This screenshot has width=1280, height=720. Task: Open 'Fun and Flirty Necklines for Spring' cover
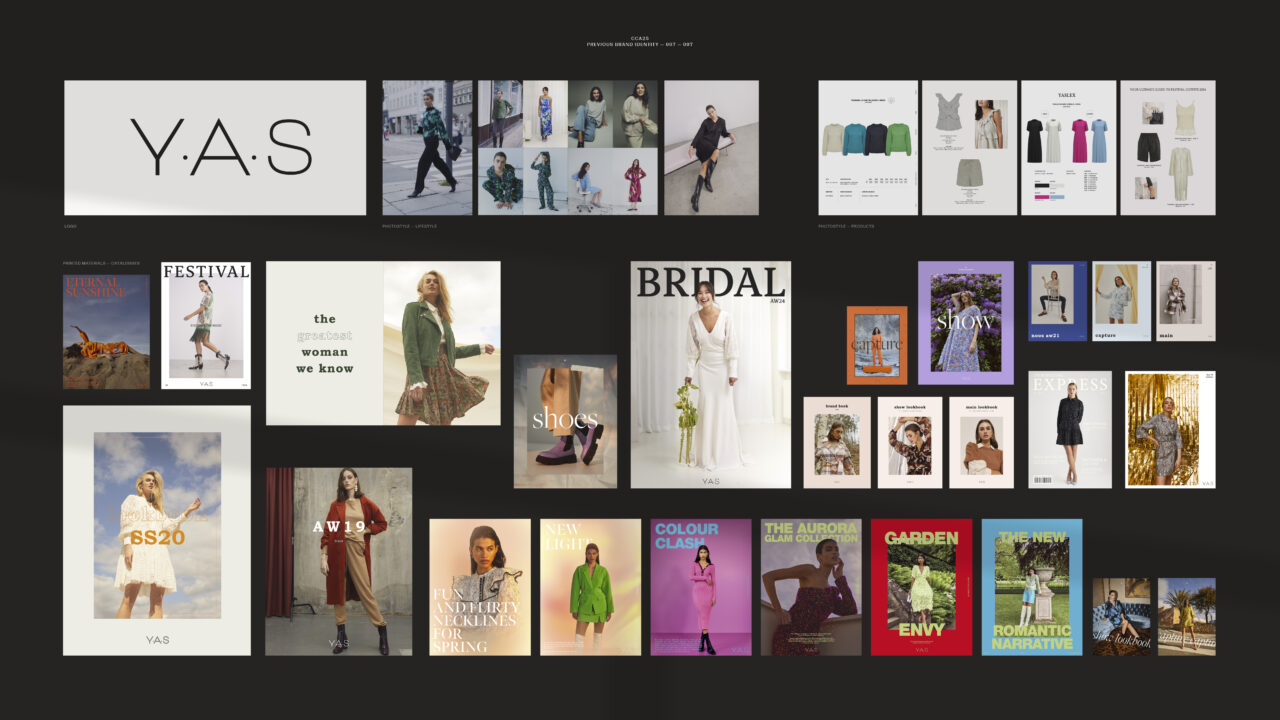(x=480, y=587)
